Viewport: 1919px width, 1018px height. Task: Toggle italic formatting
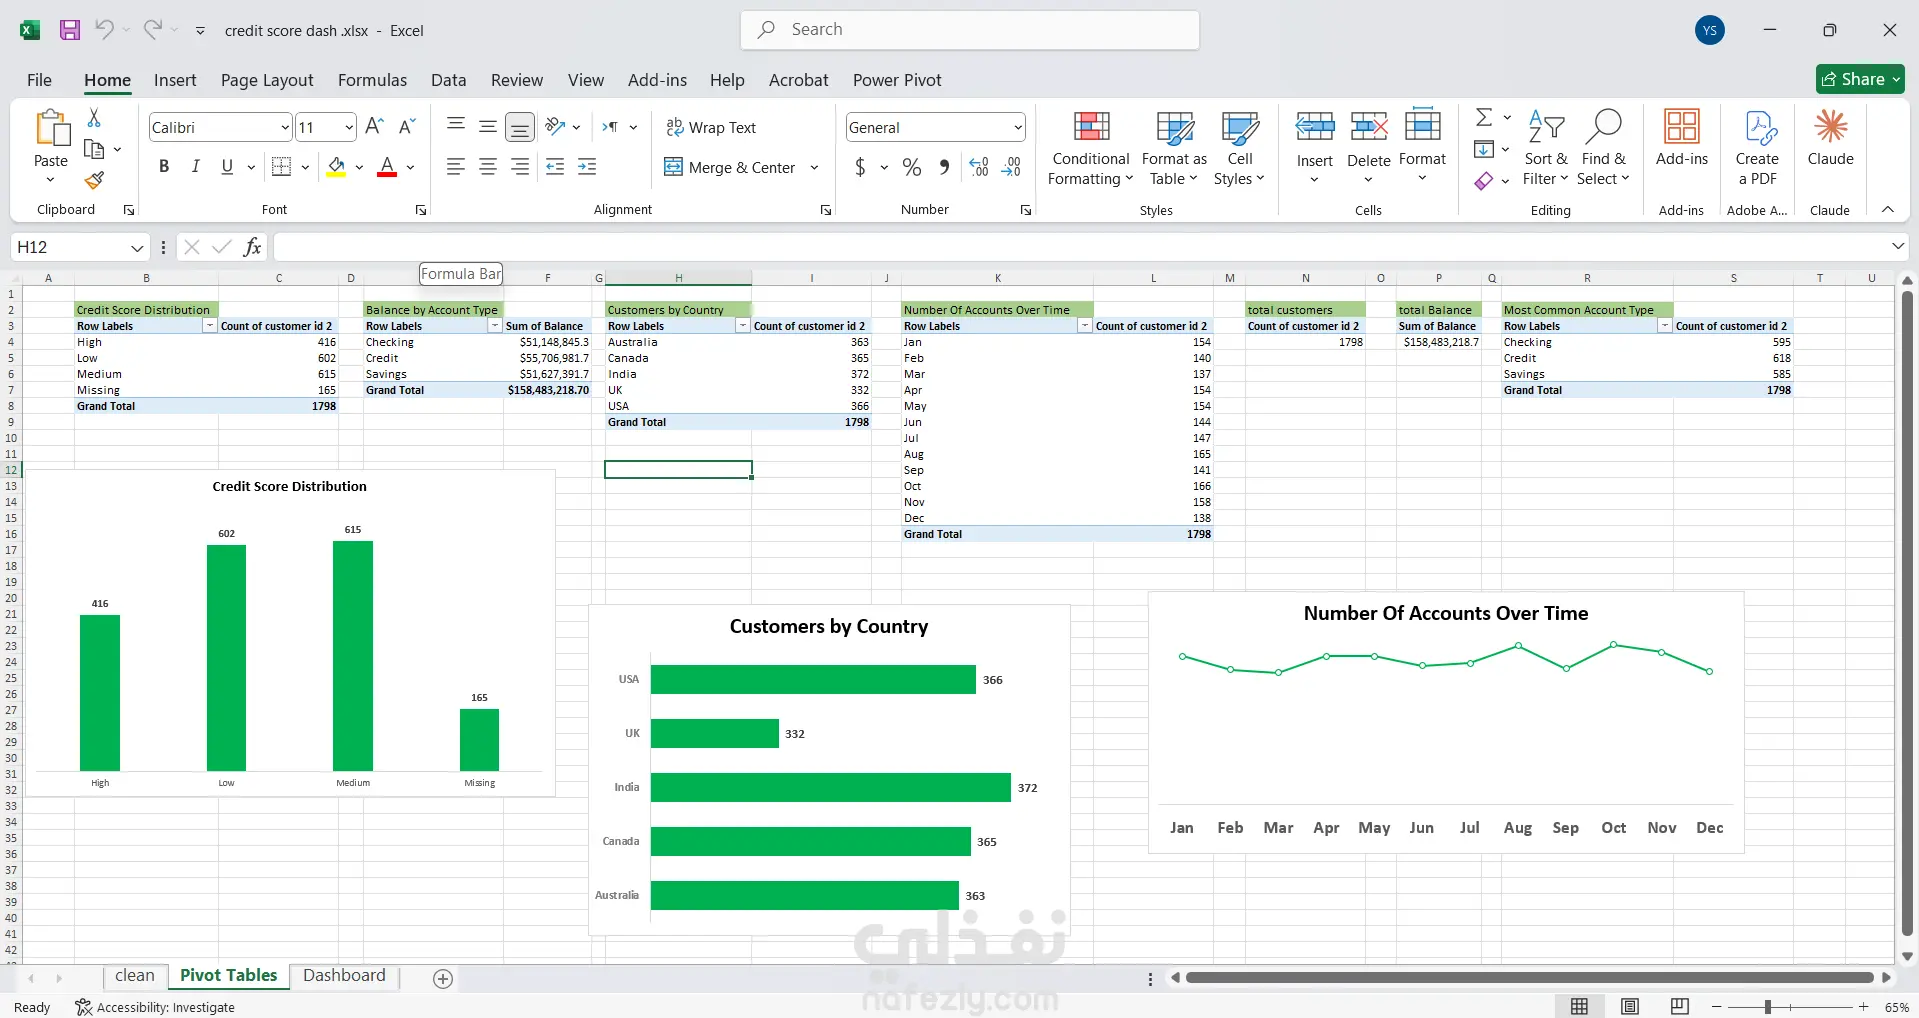(x=196, y=167)
